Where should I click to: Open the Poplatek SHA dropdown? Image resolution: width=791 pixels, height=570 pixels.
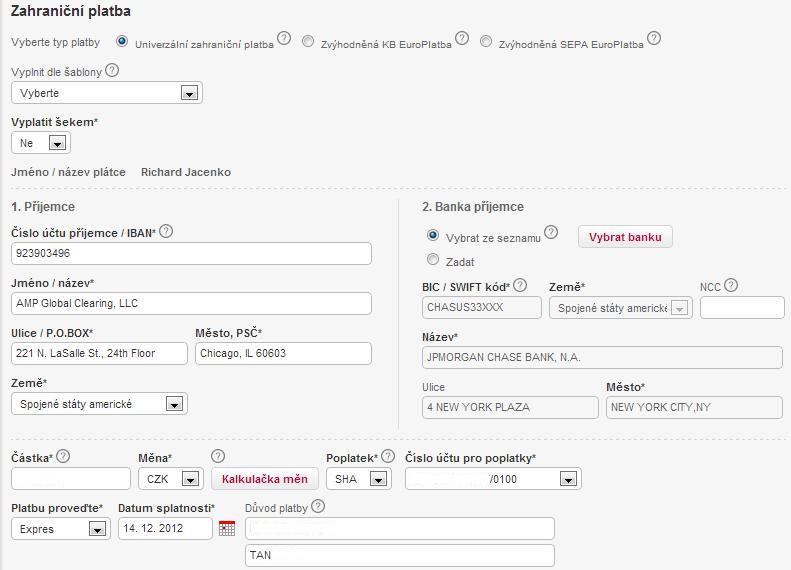378,479
